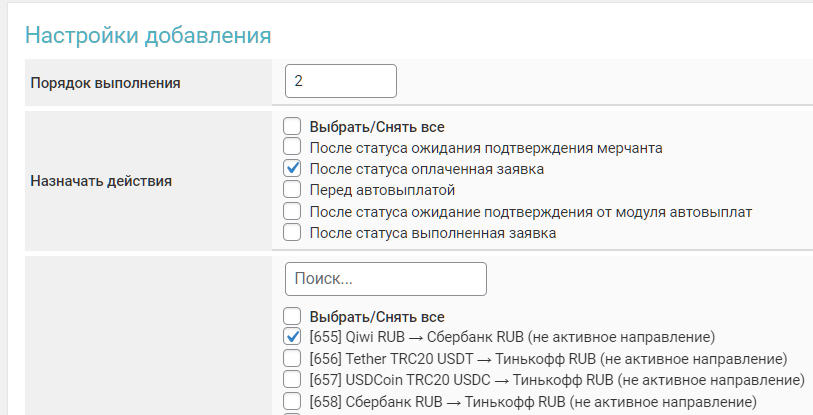Check the После статуса выполненная заявка checkbox

point(292,232)
